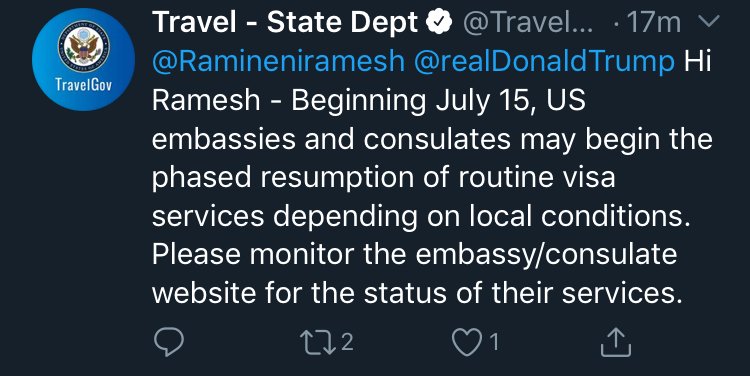Click the retweet count number 2
Screen dimensions: 750x376
pyautogui.click(x=347, y=342)
